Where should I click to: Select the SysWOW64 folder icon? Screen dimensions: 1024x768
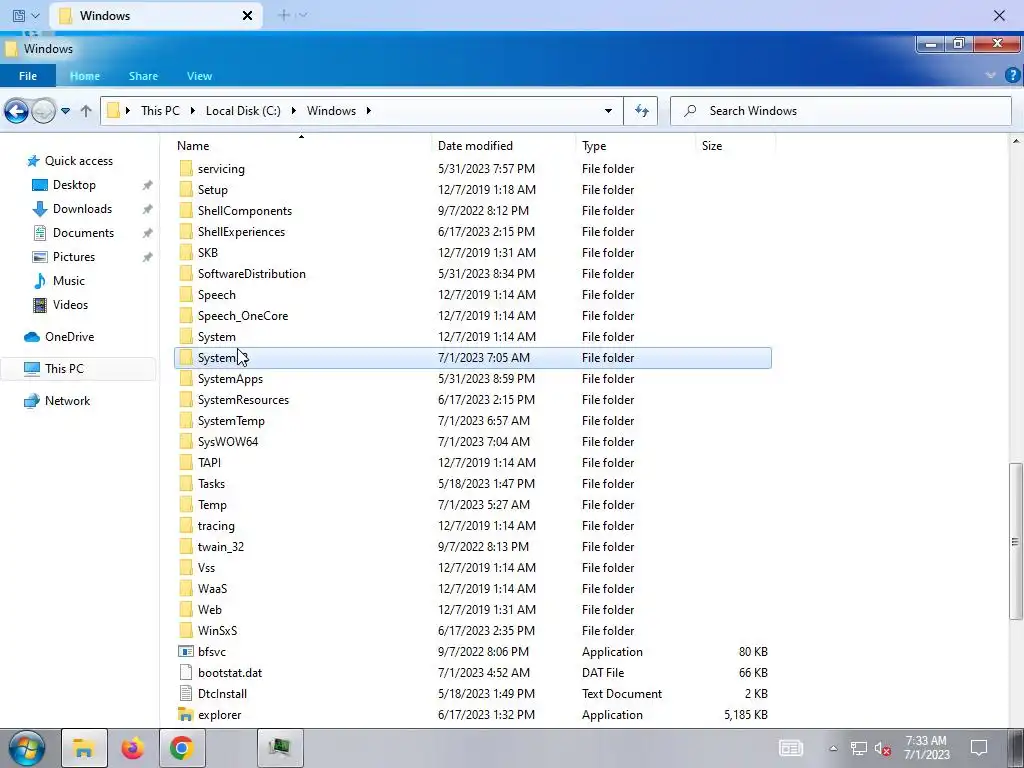pyautogui.click(x=186, y=442)
